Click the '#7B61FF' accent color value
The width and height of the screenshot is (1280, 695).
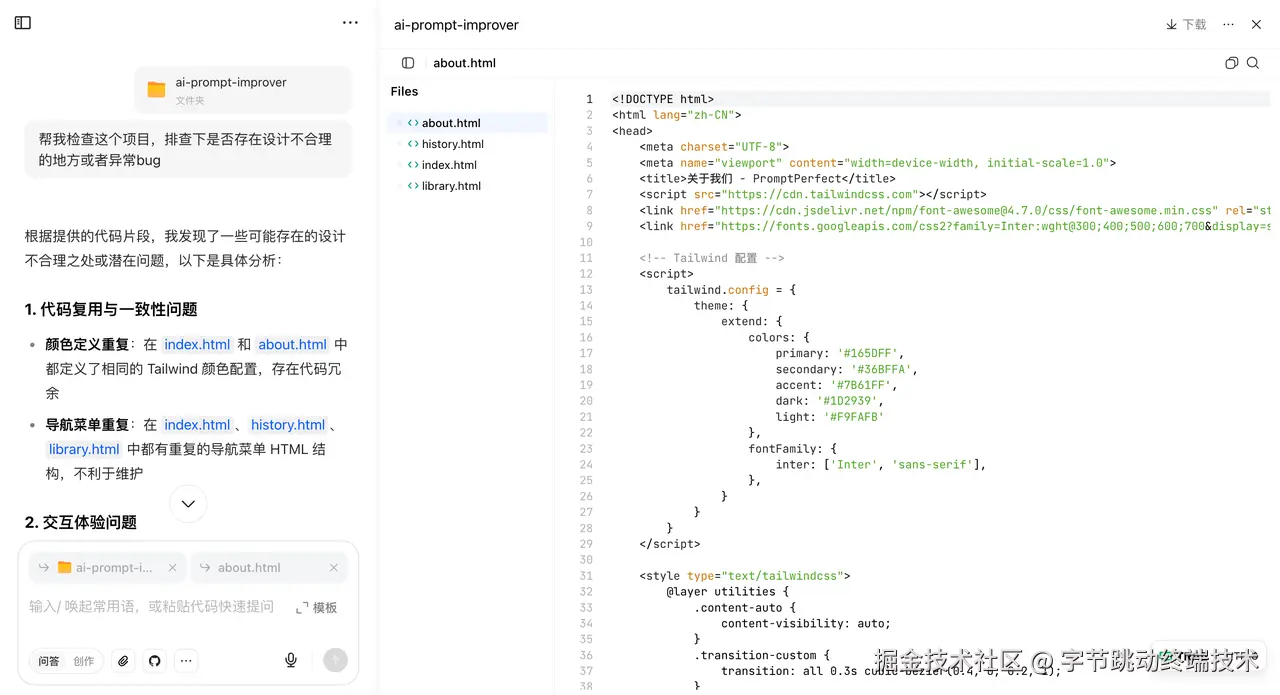863,385
